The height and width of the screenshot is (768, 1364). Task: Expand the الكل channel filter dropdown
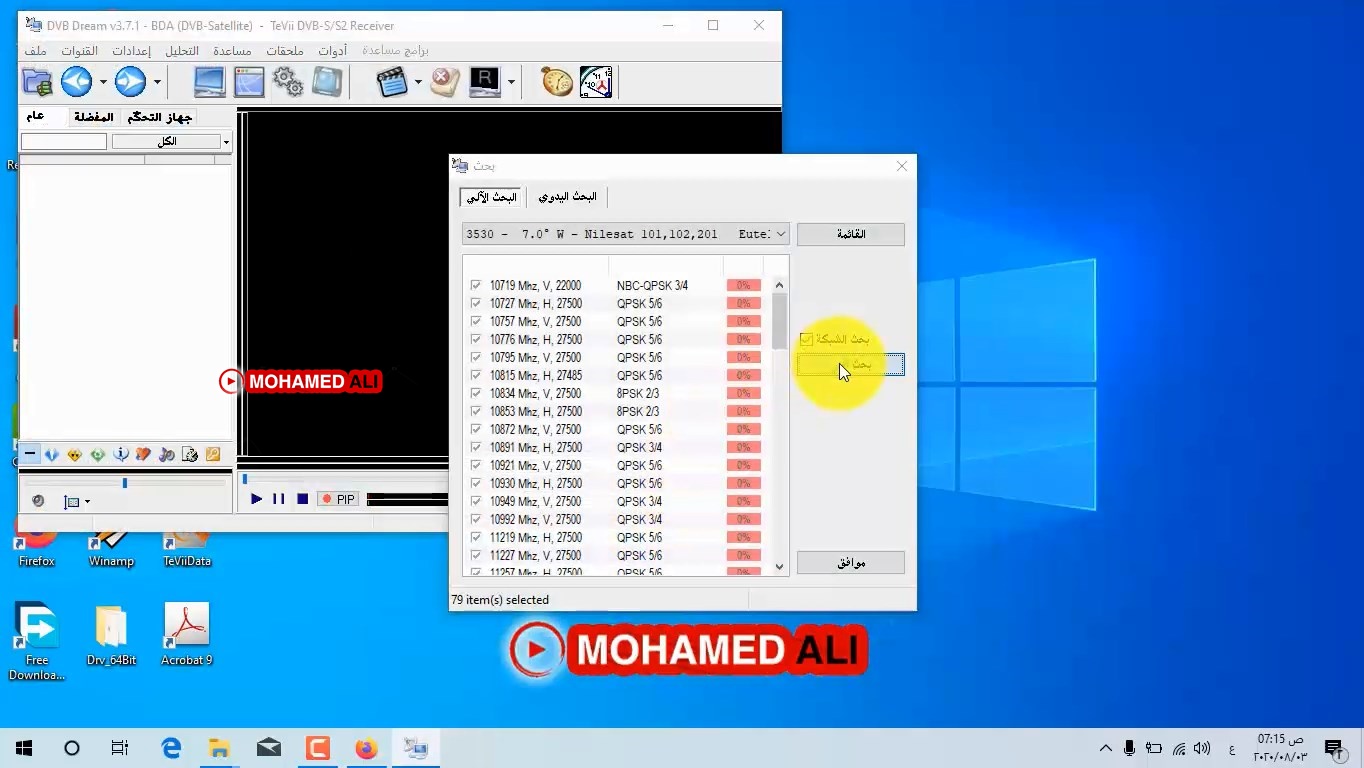pyautogui.click(x=226, y=142)
